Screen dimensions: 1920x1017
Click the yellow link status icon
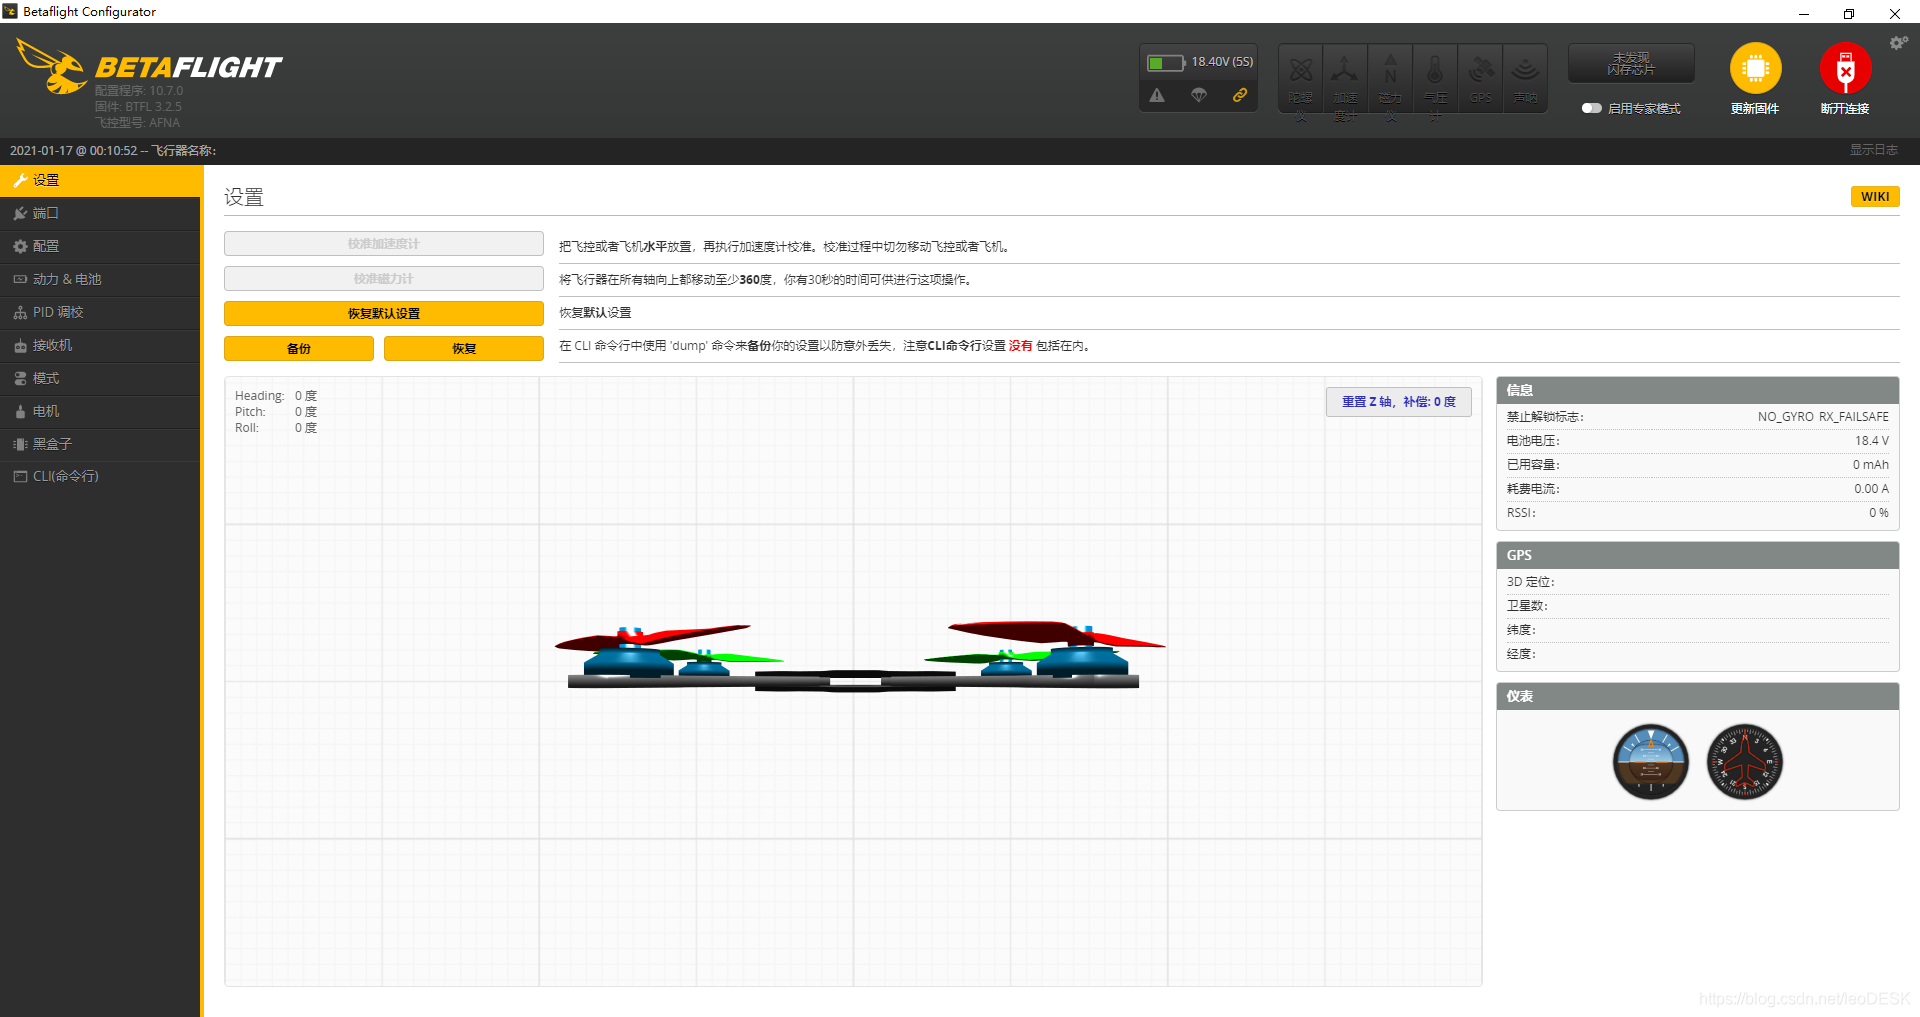[1240, 95]
